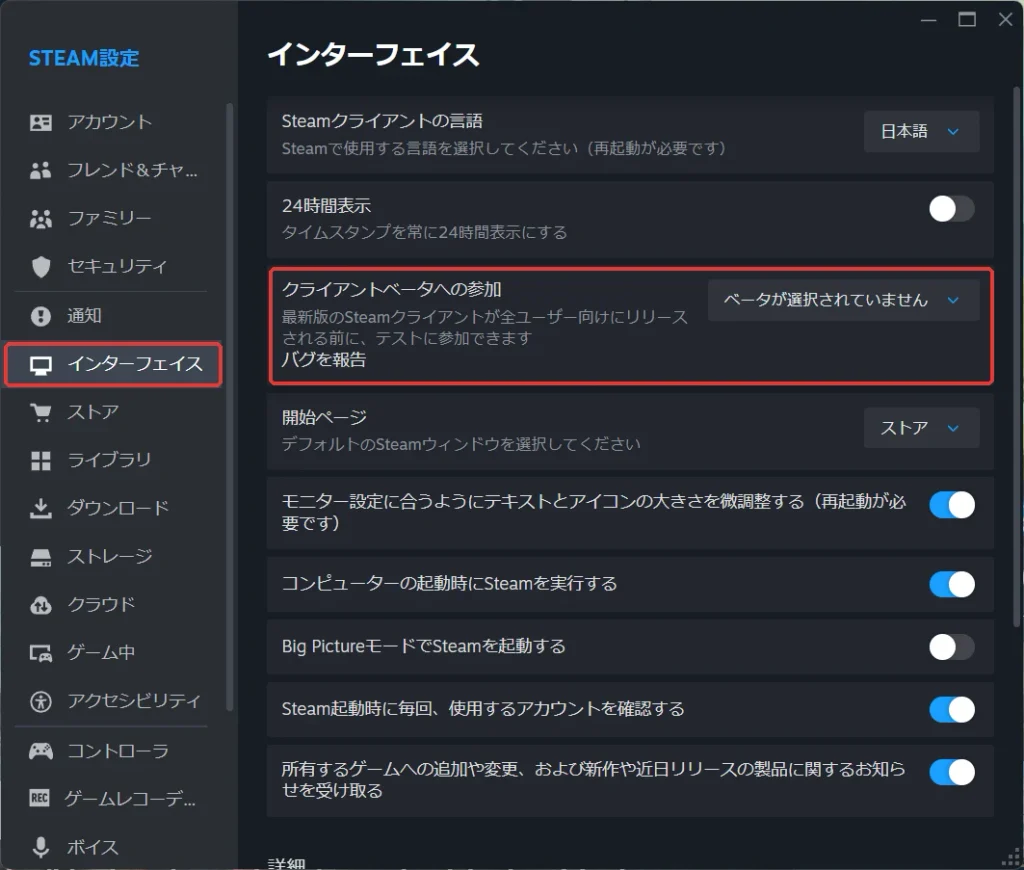1024x870 pixels.
Task: Maximize the Steam settings window
Action: pyautogui.click(x=967, y=20)
